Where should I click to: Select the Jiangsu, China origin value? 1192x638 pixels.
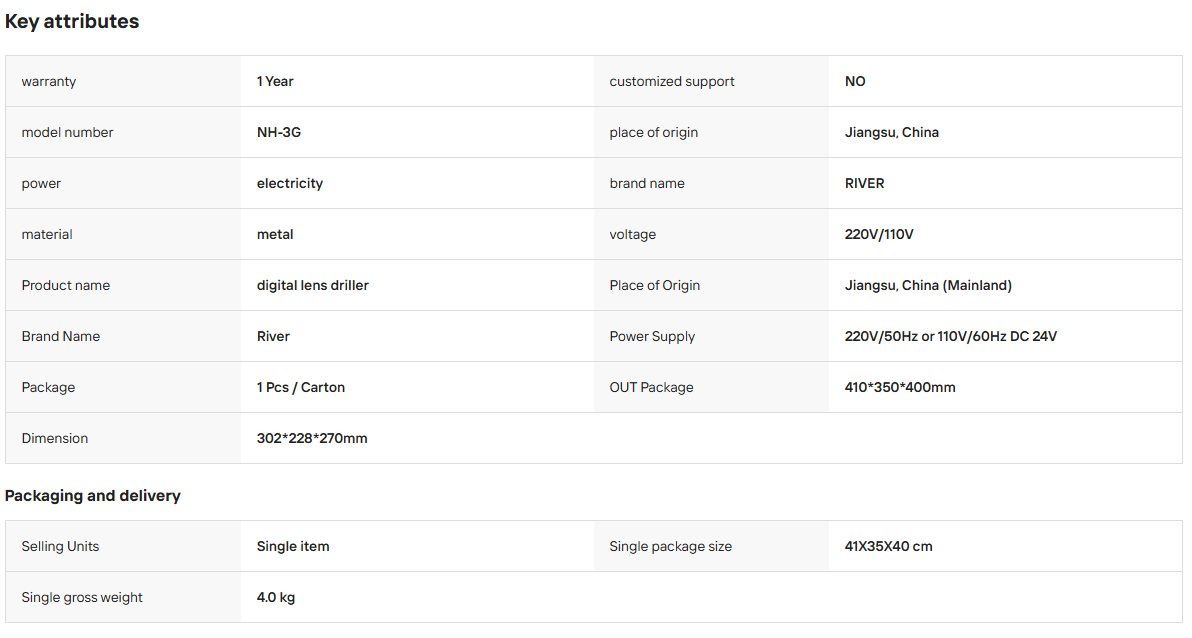(x=892, y=132)
